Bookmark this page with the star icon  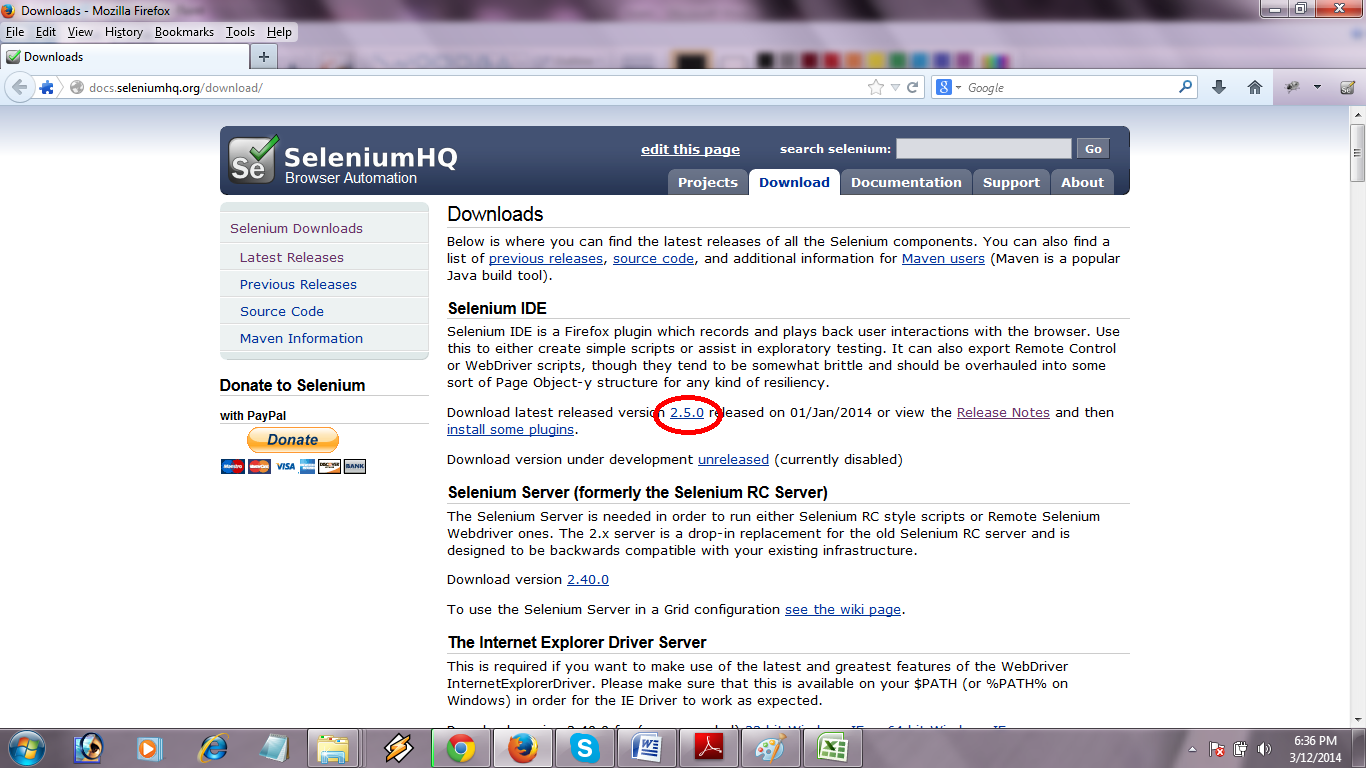(876, 87)
